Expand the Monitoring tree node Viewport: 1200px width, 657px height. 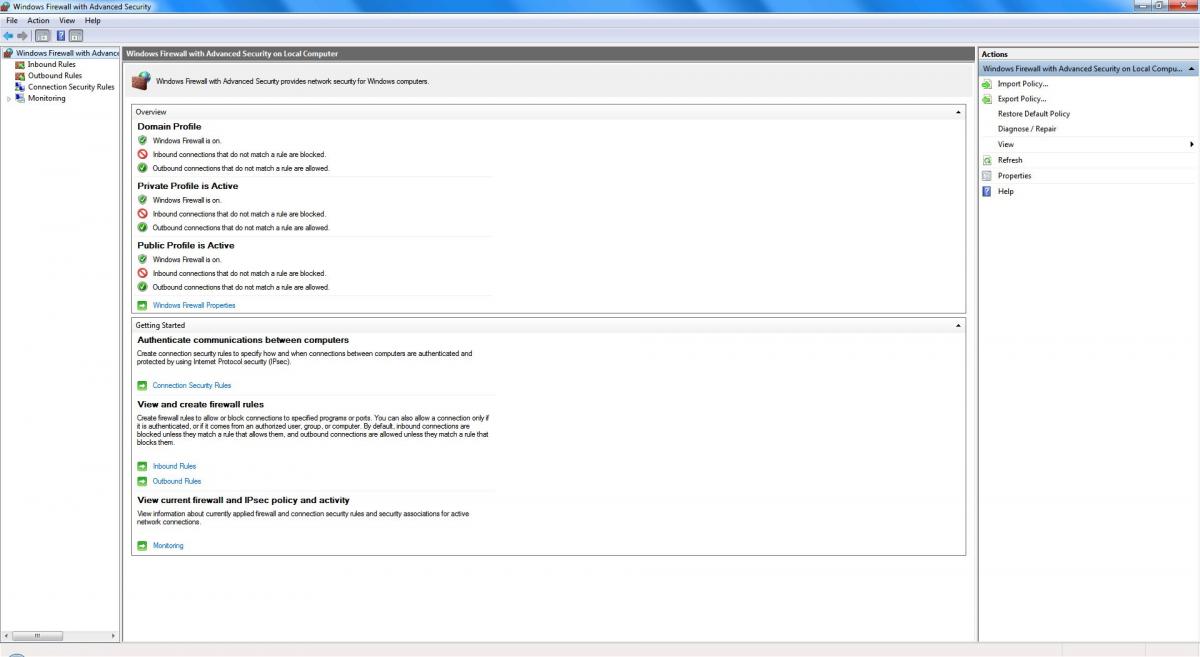coord(8,99)
